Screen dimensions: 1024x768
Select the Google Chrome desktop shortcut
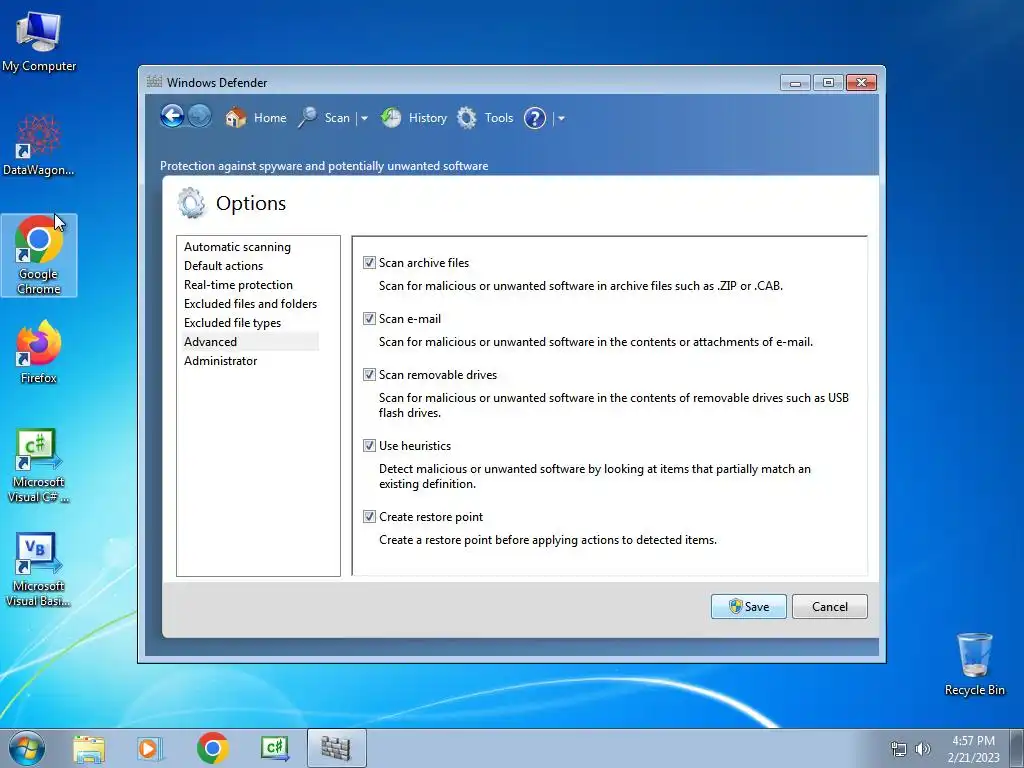(39, 255)
